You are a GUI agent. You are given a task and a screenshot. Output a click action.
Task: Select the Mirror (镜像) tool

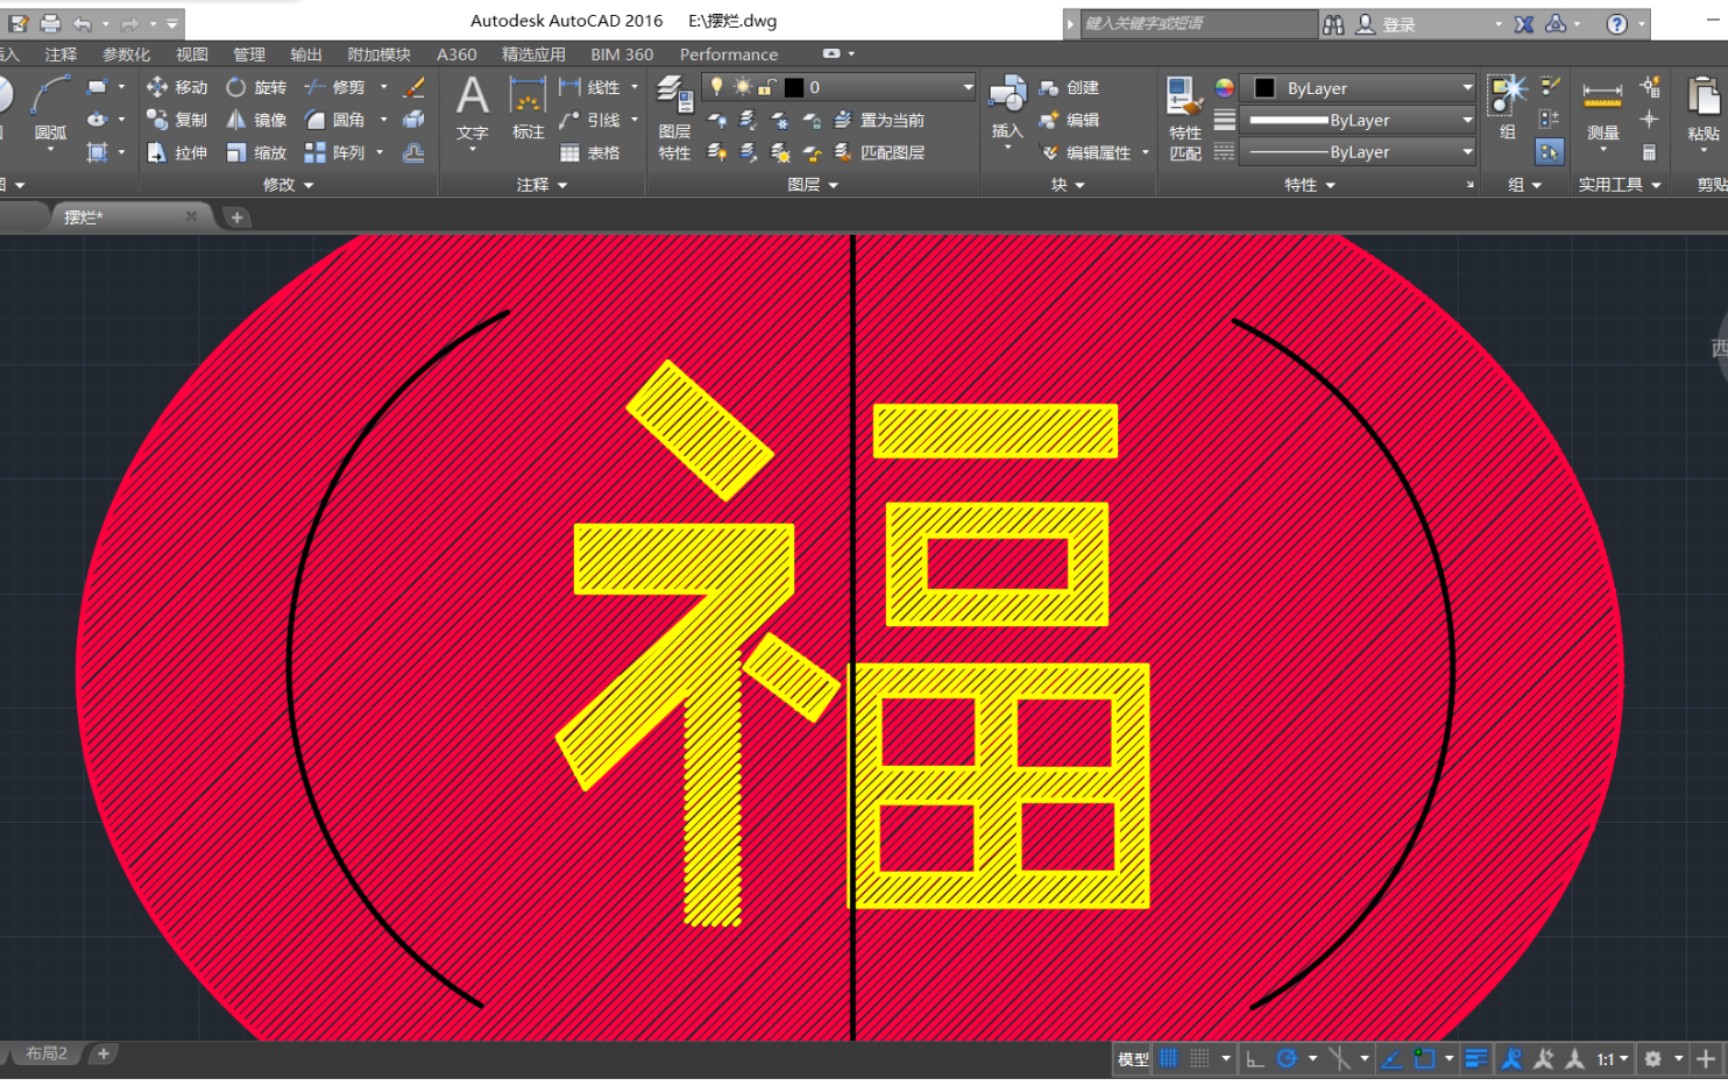[x=256, y=120]
